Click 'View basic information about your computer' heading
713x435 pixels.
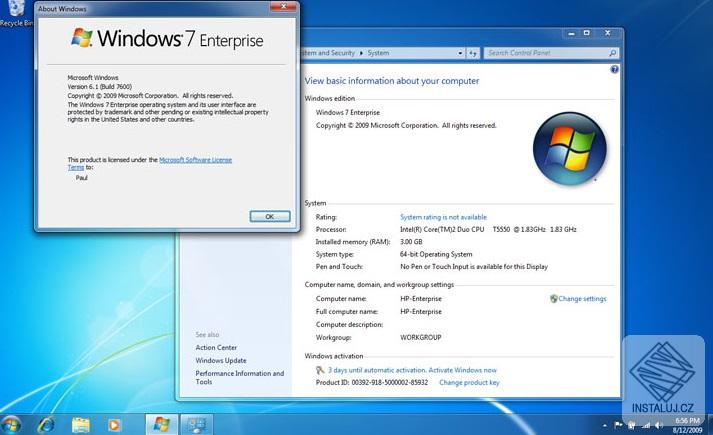point(392,81)
